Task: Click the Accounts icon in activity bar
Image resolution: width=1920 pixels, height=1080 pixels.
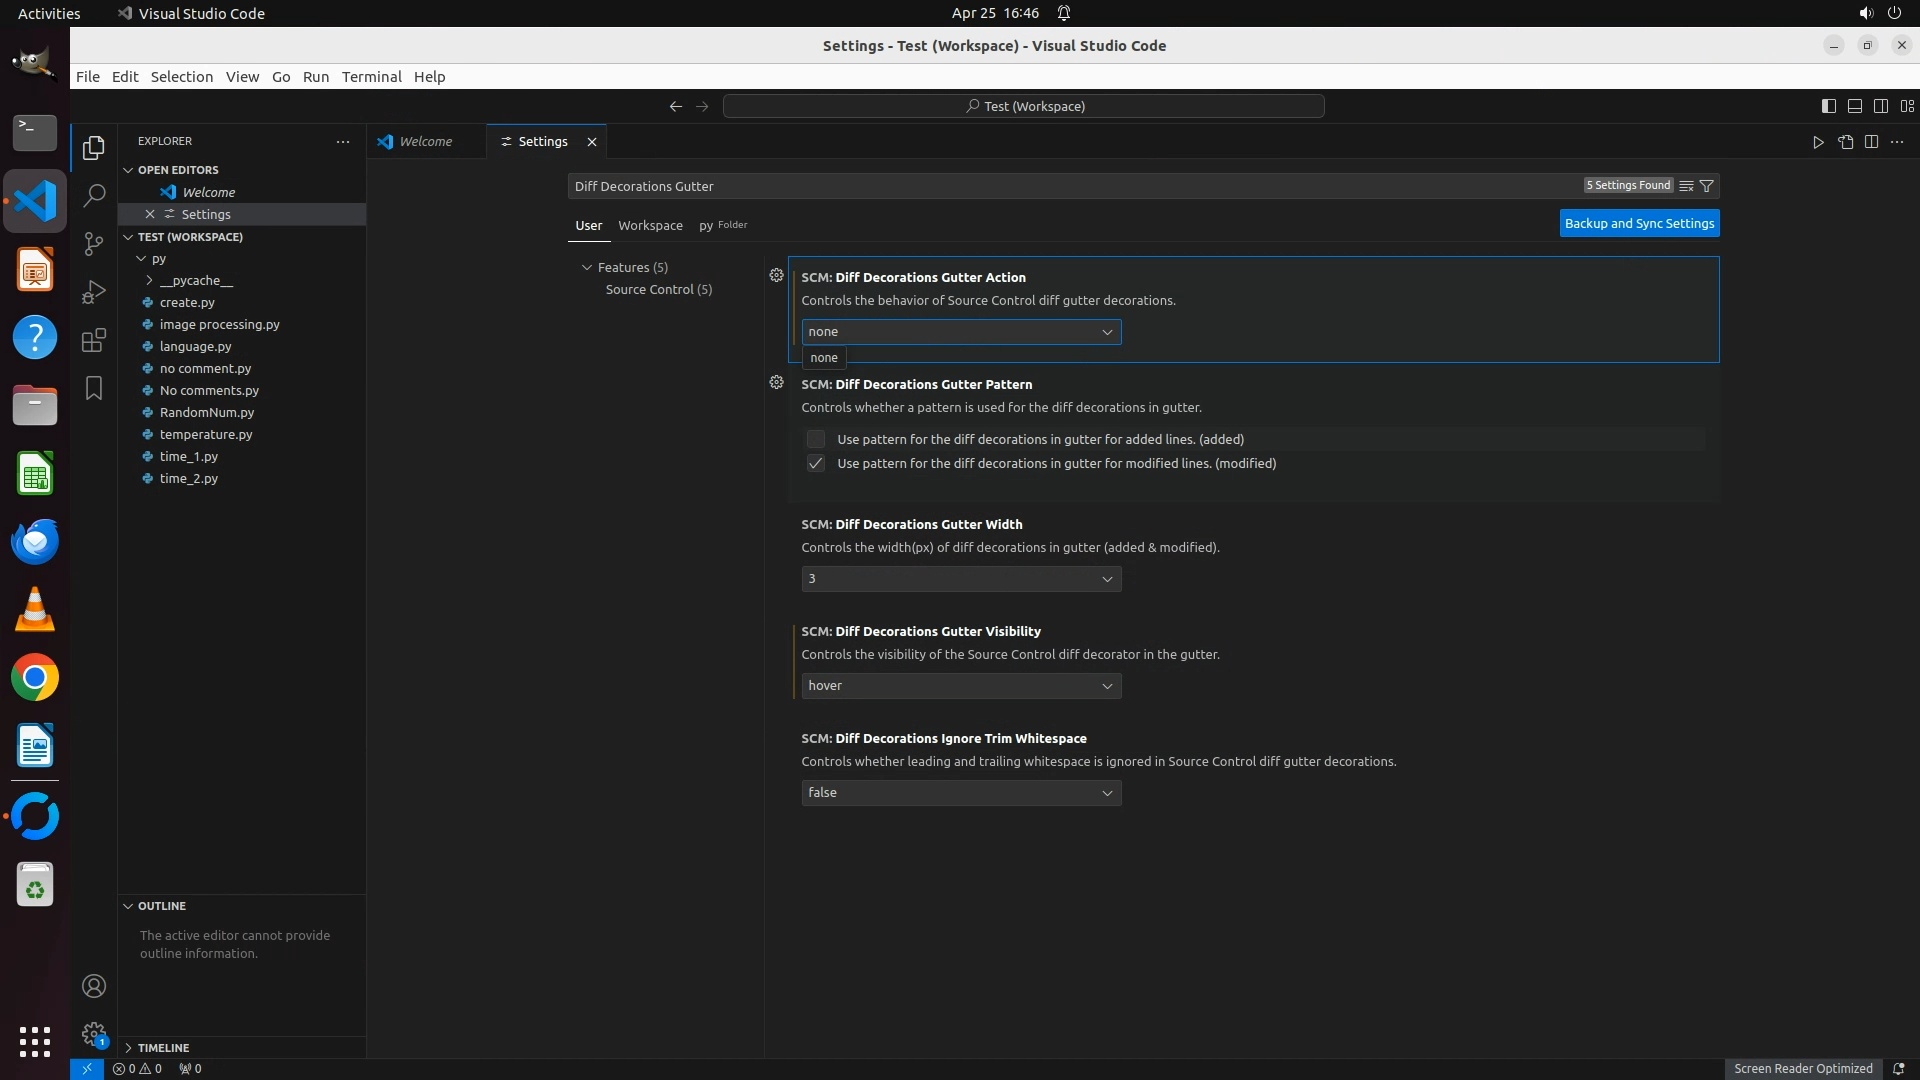Action: point(94,986)
